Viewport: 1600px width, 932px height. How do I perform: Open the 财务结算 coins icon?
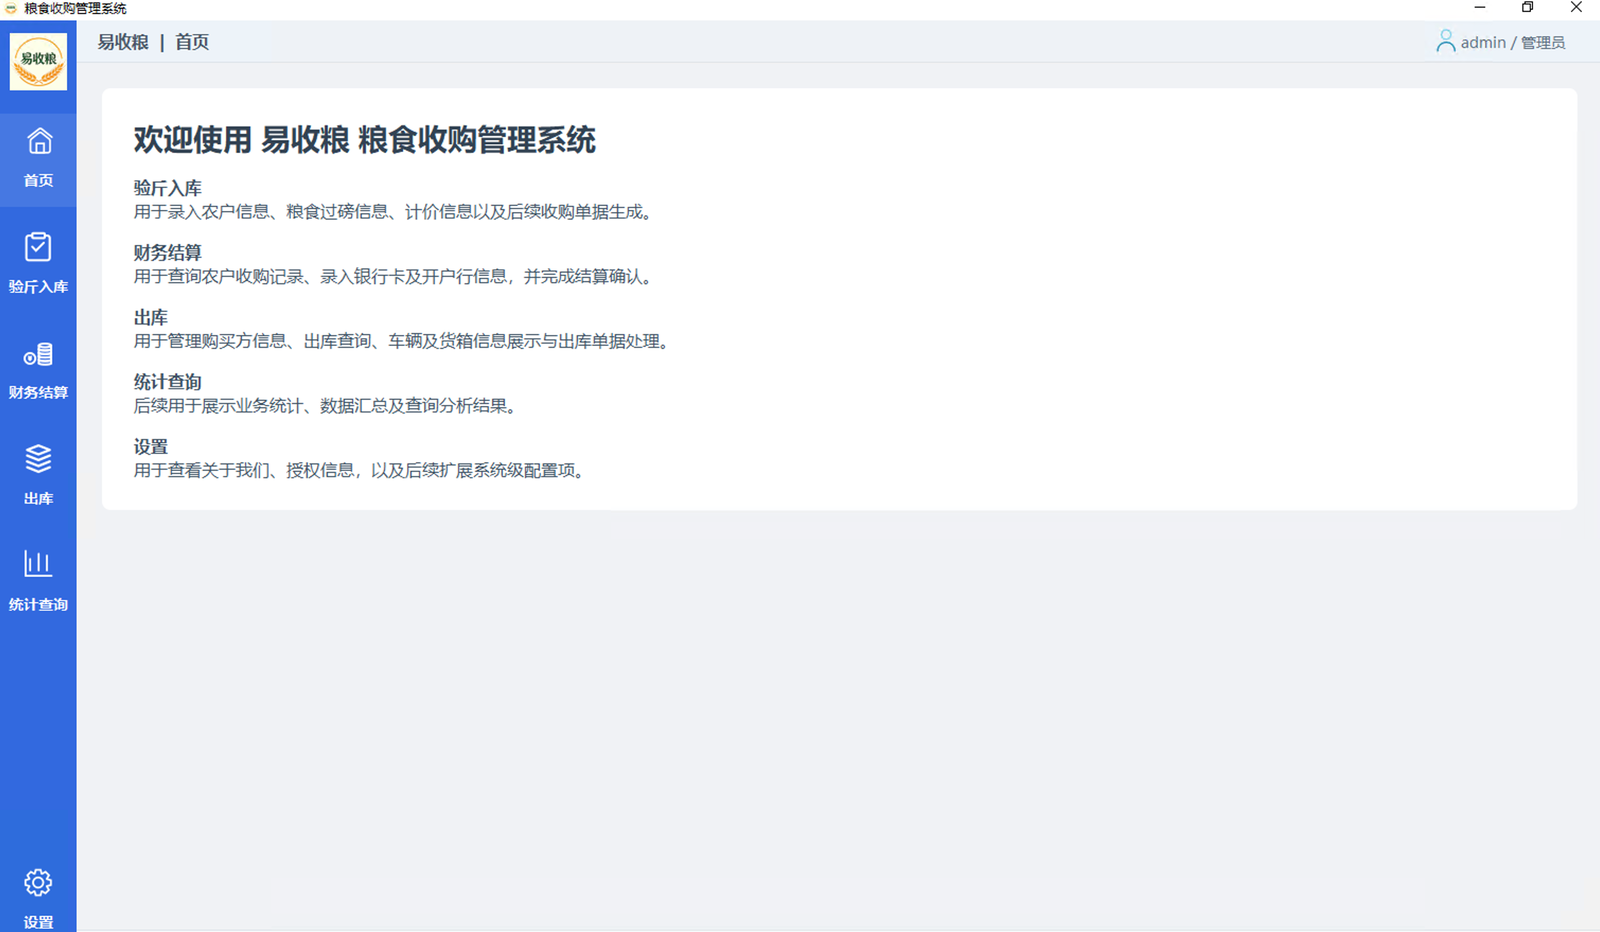point(38,354)
